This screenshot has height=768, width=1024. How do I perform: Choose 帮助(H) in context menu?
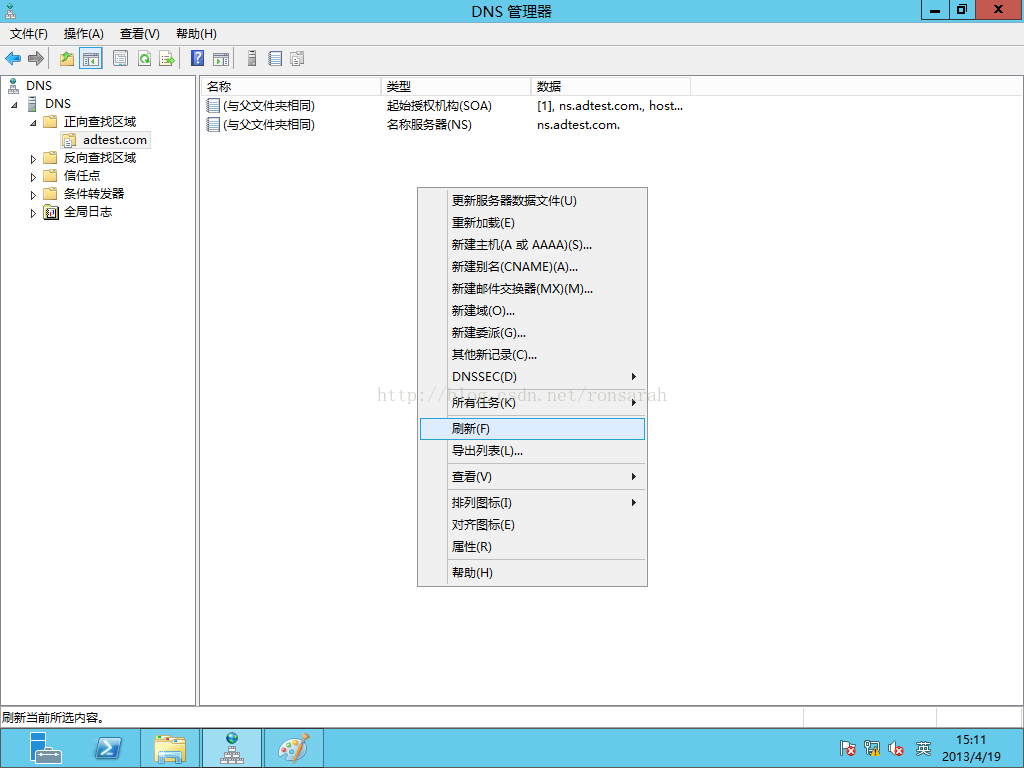tap(532, 573)
